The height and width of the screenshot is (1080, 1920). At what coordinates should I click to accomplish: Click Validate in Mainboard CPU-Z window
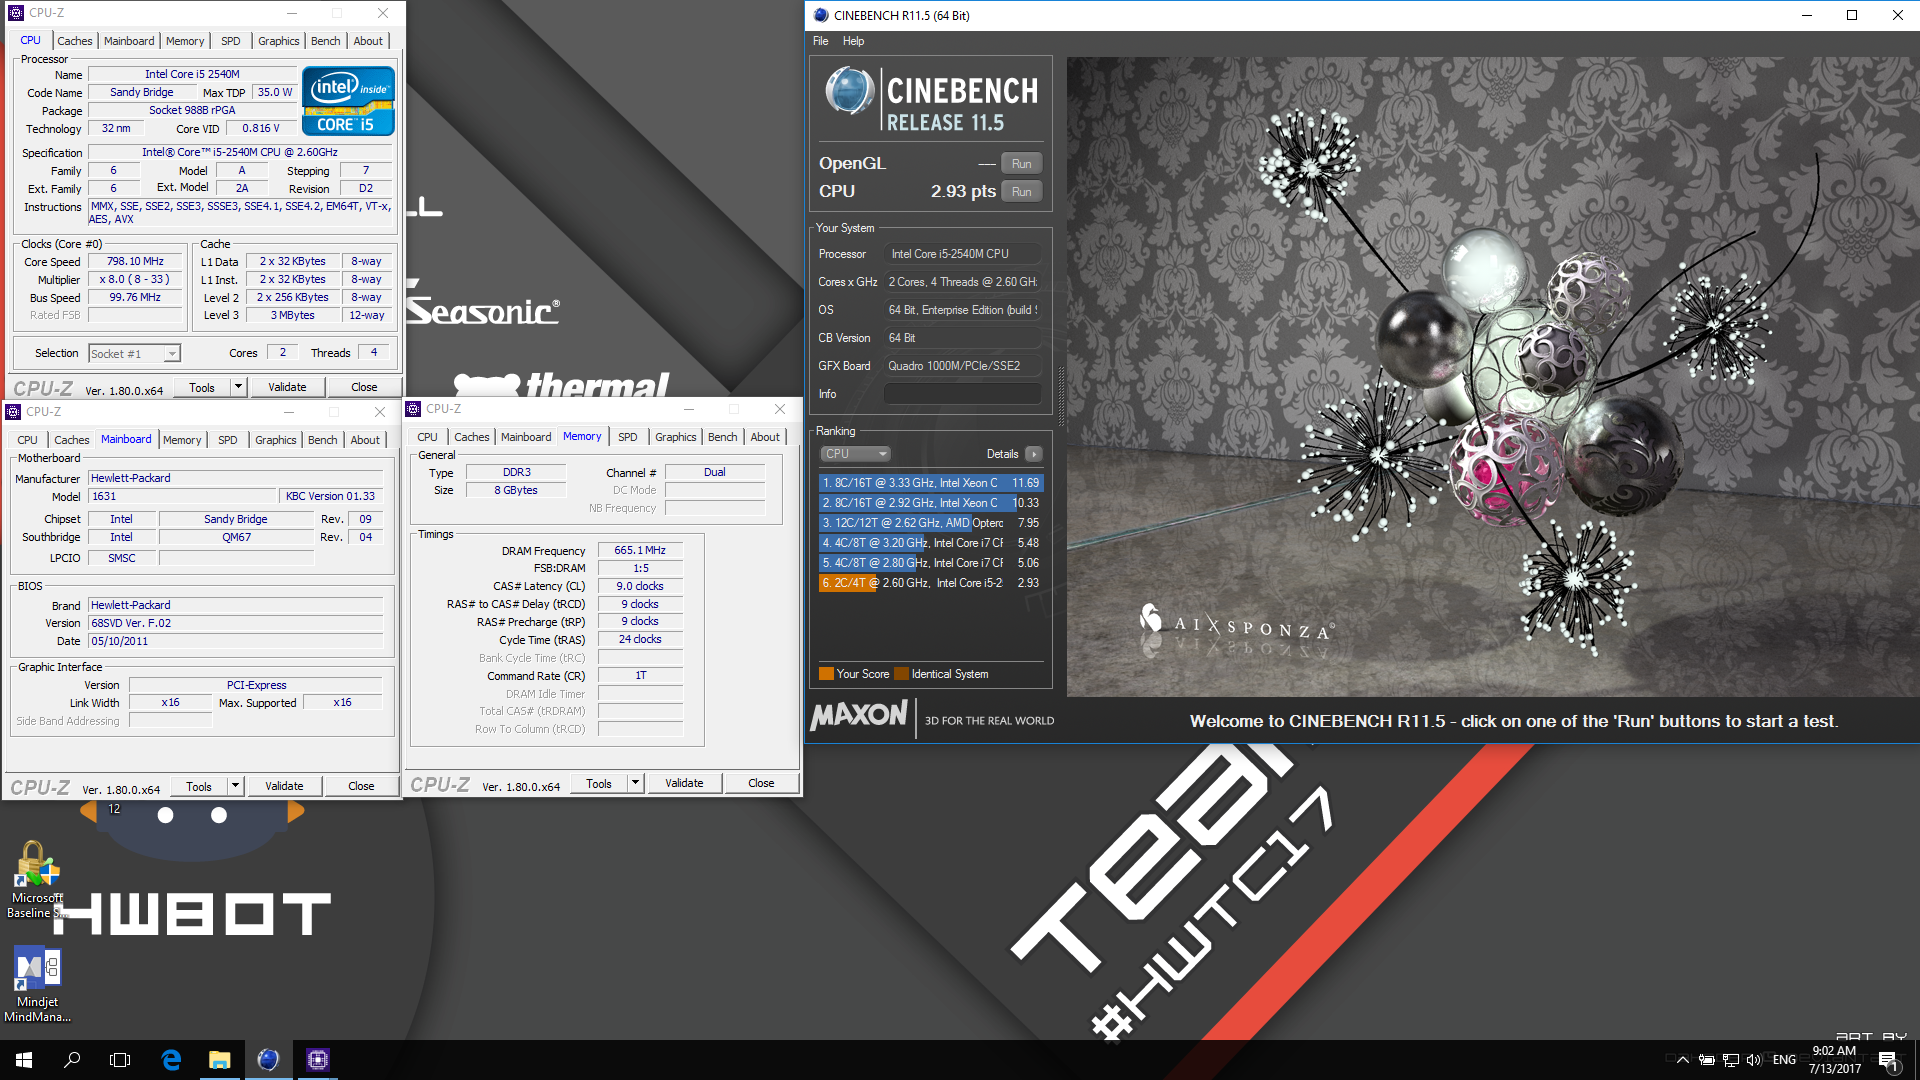(x=284, y=786)
